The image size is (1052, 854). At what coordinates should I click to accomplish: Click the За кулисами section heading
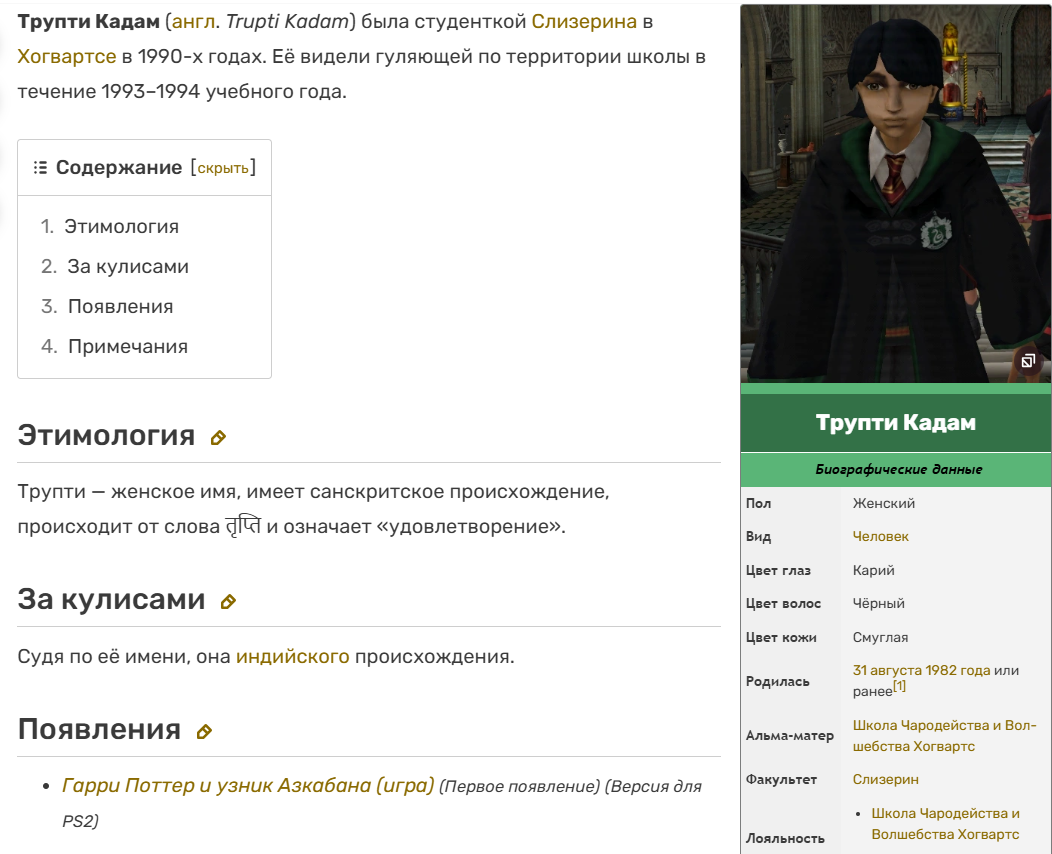111,599
